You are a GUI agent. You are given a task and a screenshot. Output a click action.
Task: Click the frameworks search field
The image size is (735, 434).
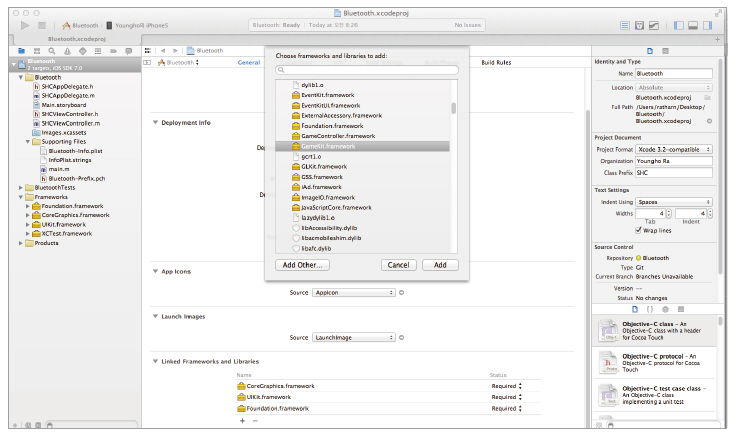[366, 70]
